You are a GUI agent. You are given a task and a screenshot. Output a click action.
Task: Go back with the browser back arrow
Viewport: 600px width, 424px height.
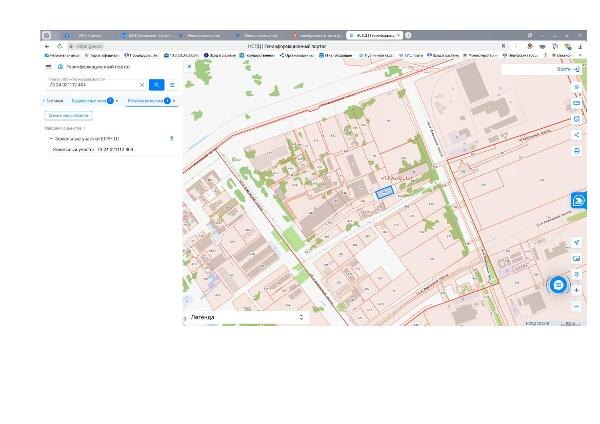coord(47,46)
